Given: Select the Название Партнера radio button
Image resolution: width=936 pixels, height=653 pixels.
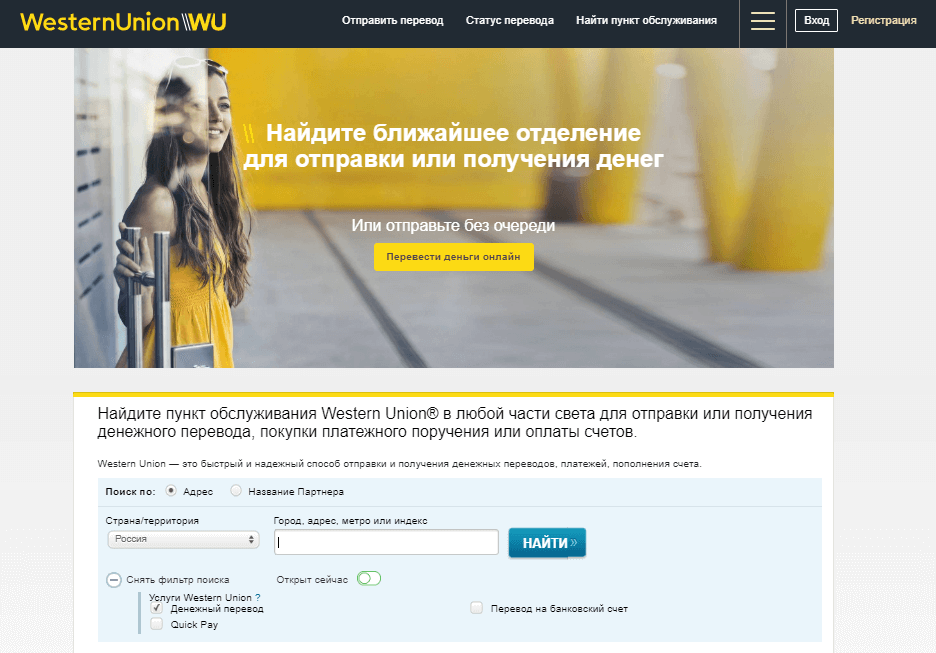Looking at the screenshot, I should 236,491.
